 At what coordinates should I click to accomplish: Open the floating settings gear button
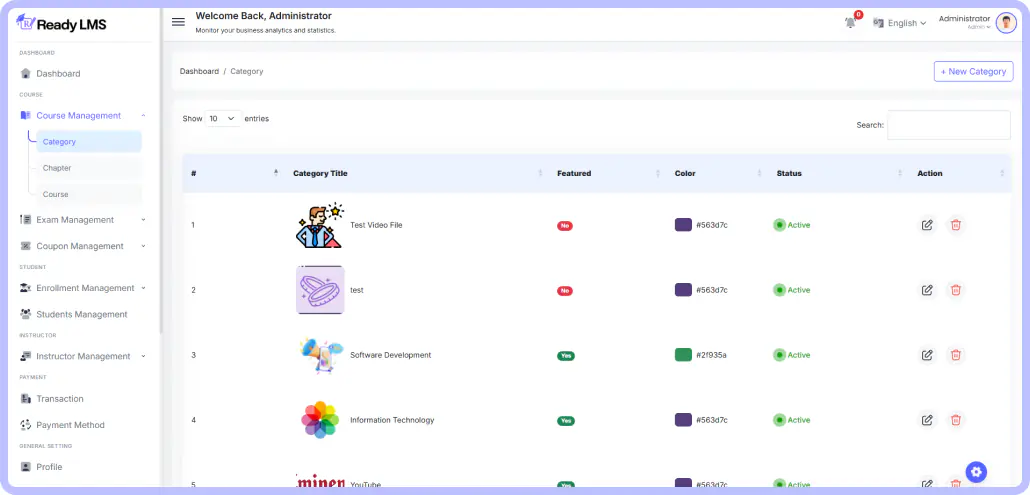point(976,472)
